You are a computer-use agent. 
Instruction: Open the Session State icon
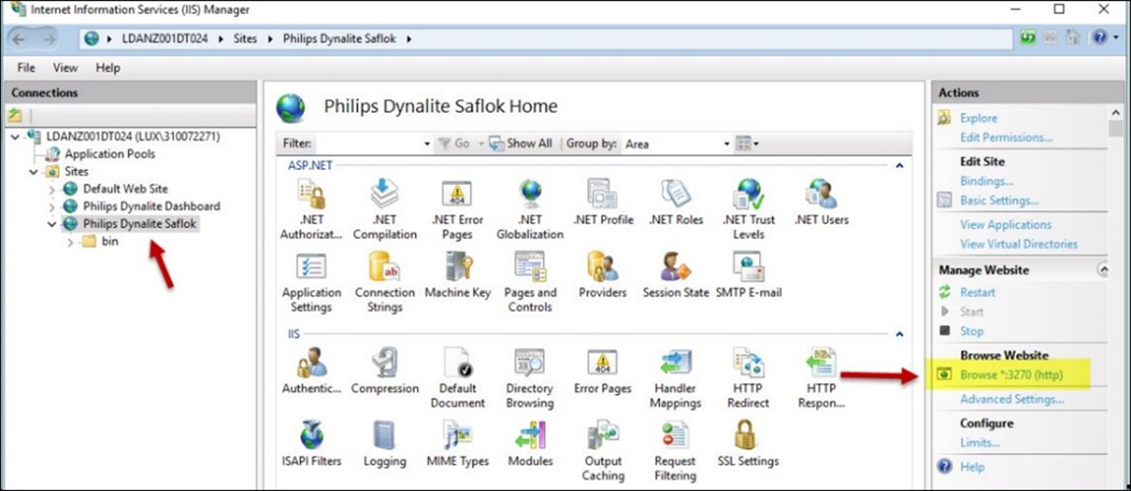coord(675,268)
